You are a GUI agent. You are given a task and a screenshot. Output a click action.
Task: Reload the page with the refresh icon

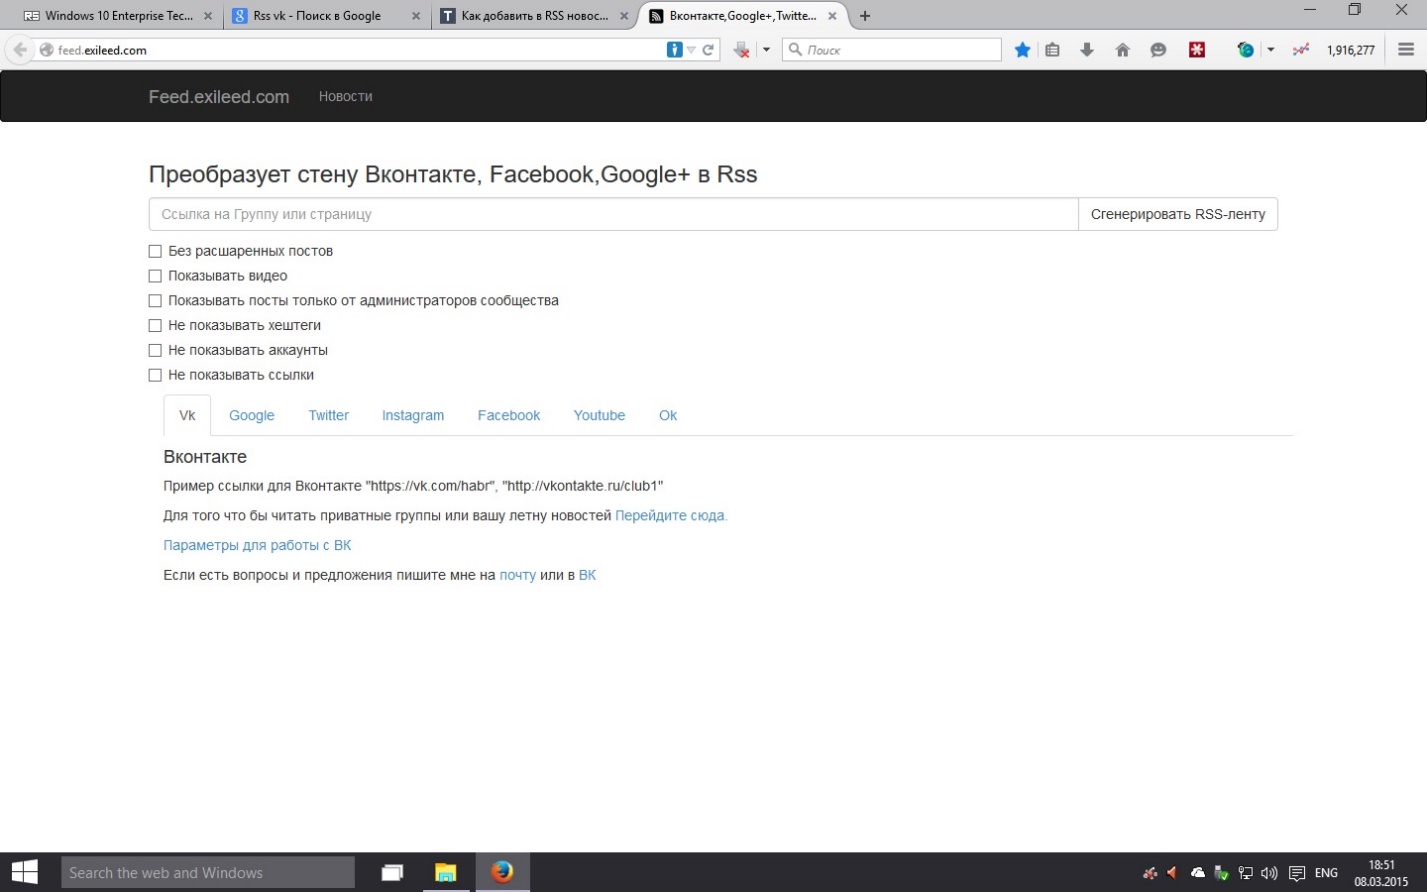(708, 50)
